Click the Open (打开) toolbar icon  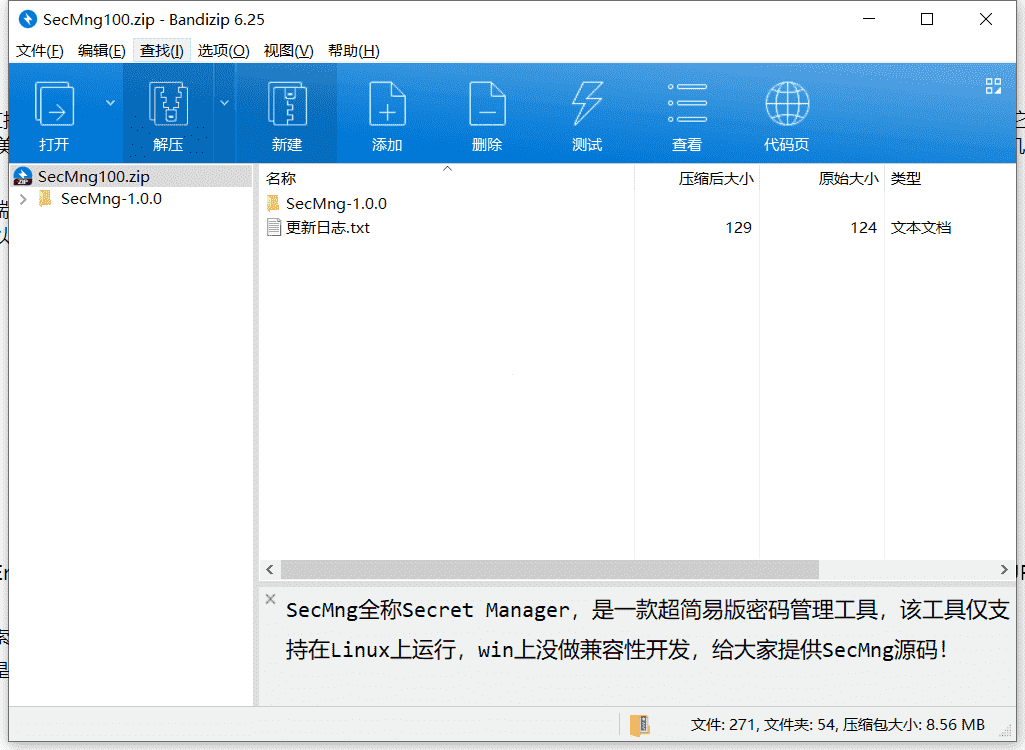click(x=54, y=103)
